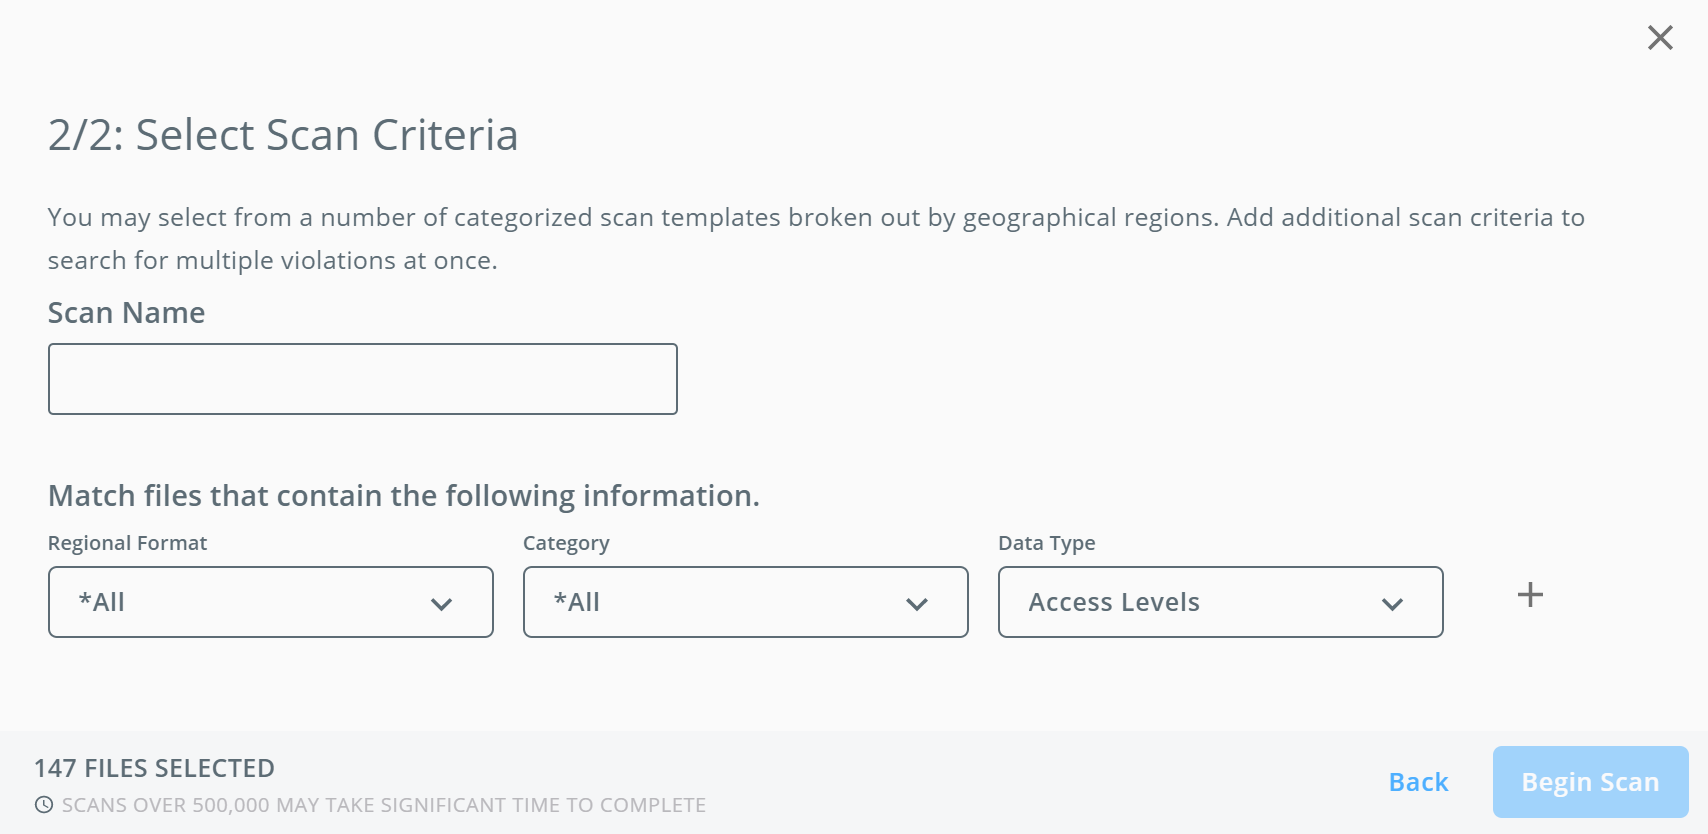The height and width of the screenshot is (834, 1708).
Task: Start scanning with Begin Scan button
Action: click(x=1590, y=782)
